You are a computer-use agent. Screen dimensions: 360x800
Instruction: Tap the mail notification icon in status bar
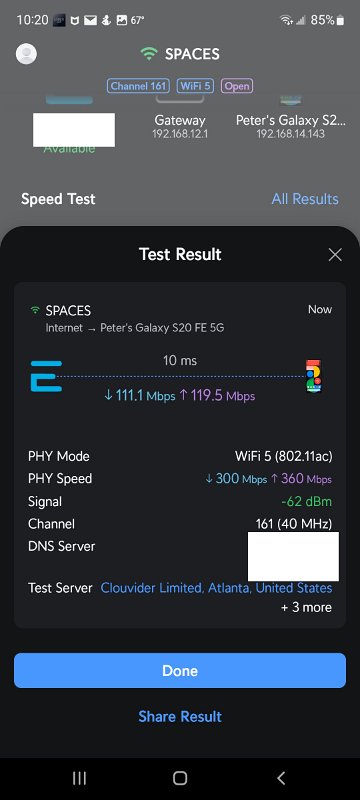pos(91,20)
